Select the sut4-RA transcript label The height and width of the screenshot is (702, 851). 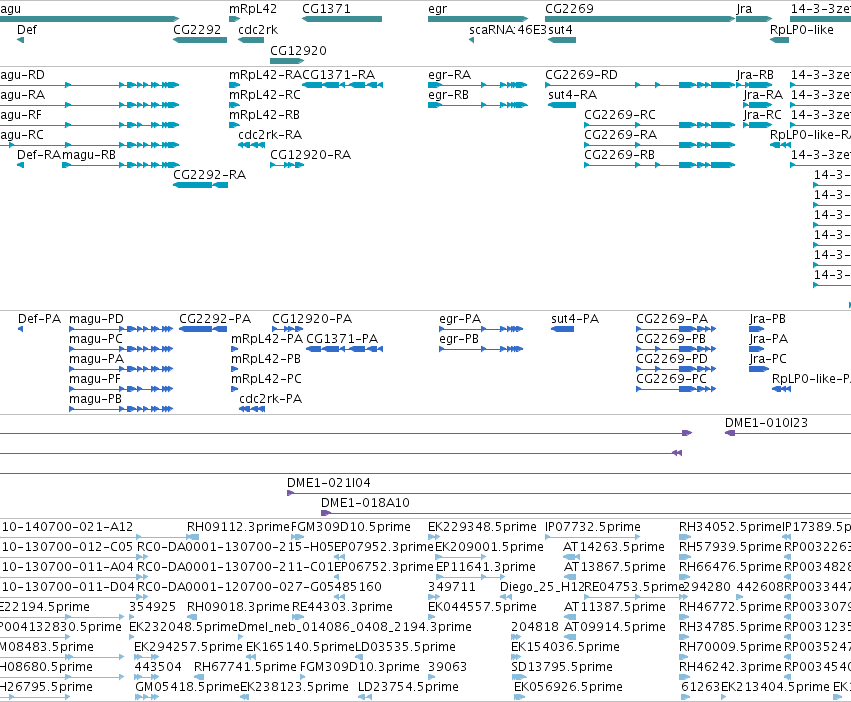[x=573, y=95]
